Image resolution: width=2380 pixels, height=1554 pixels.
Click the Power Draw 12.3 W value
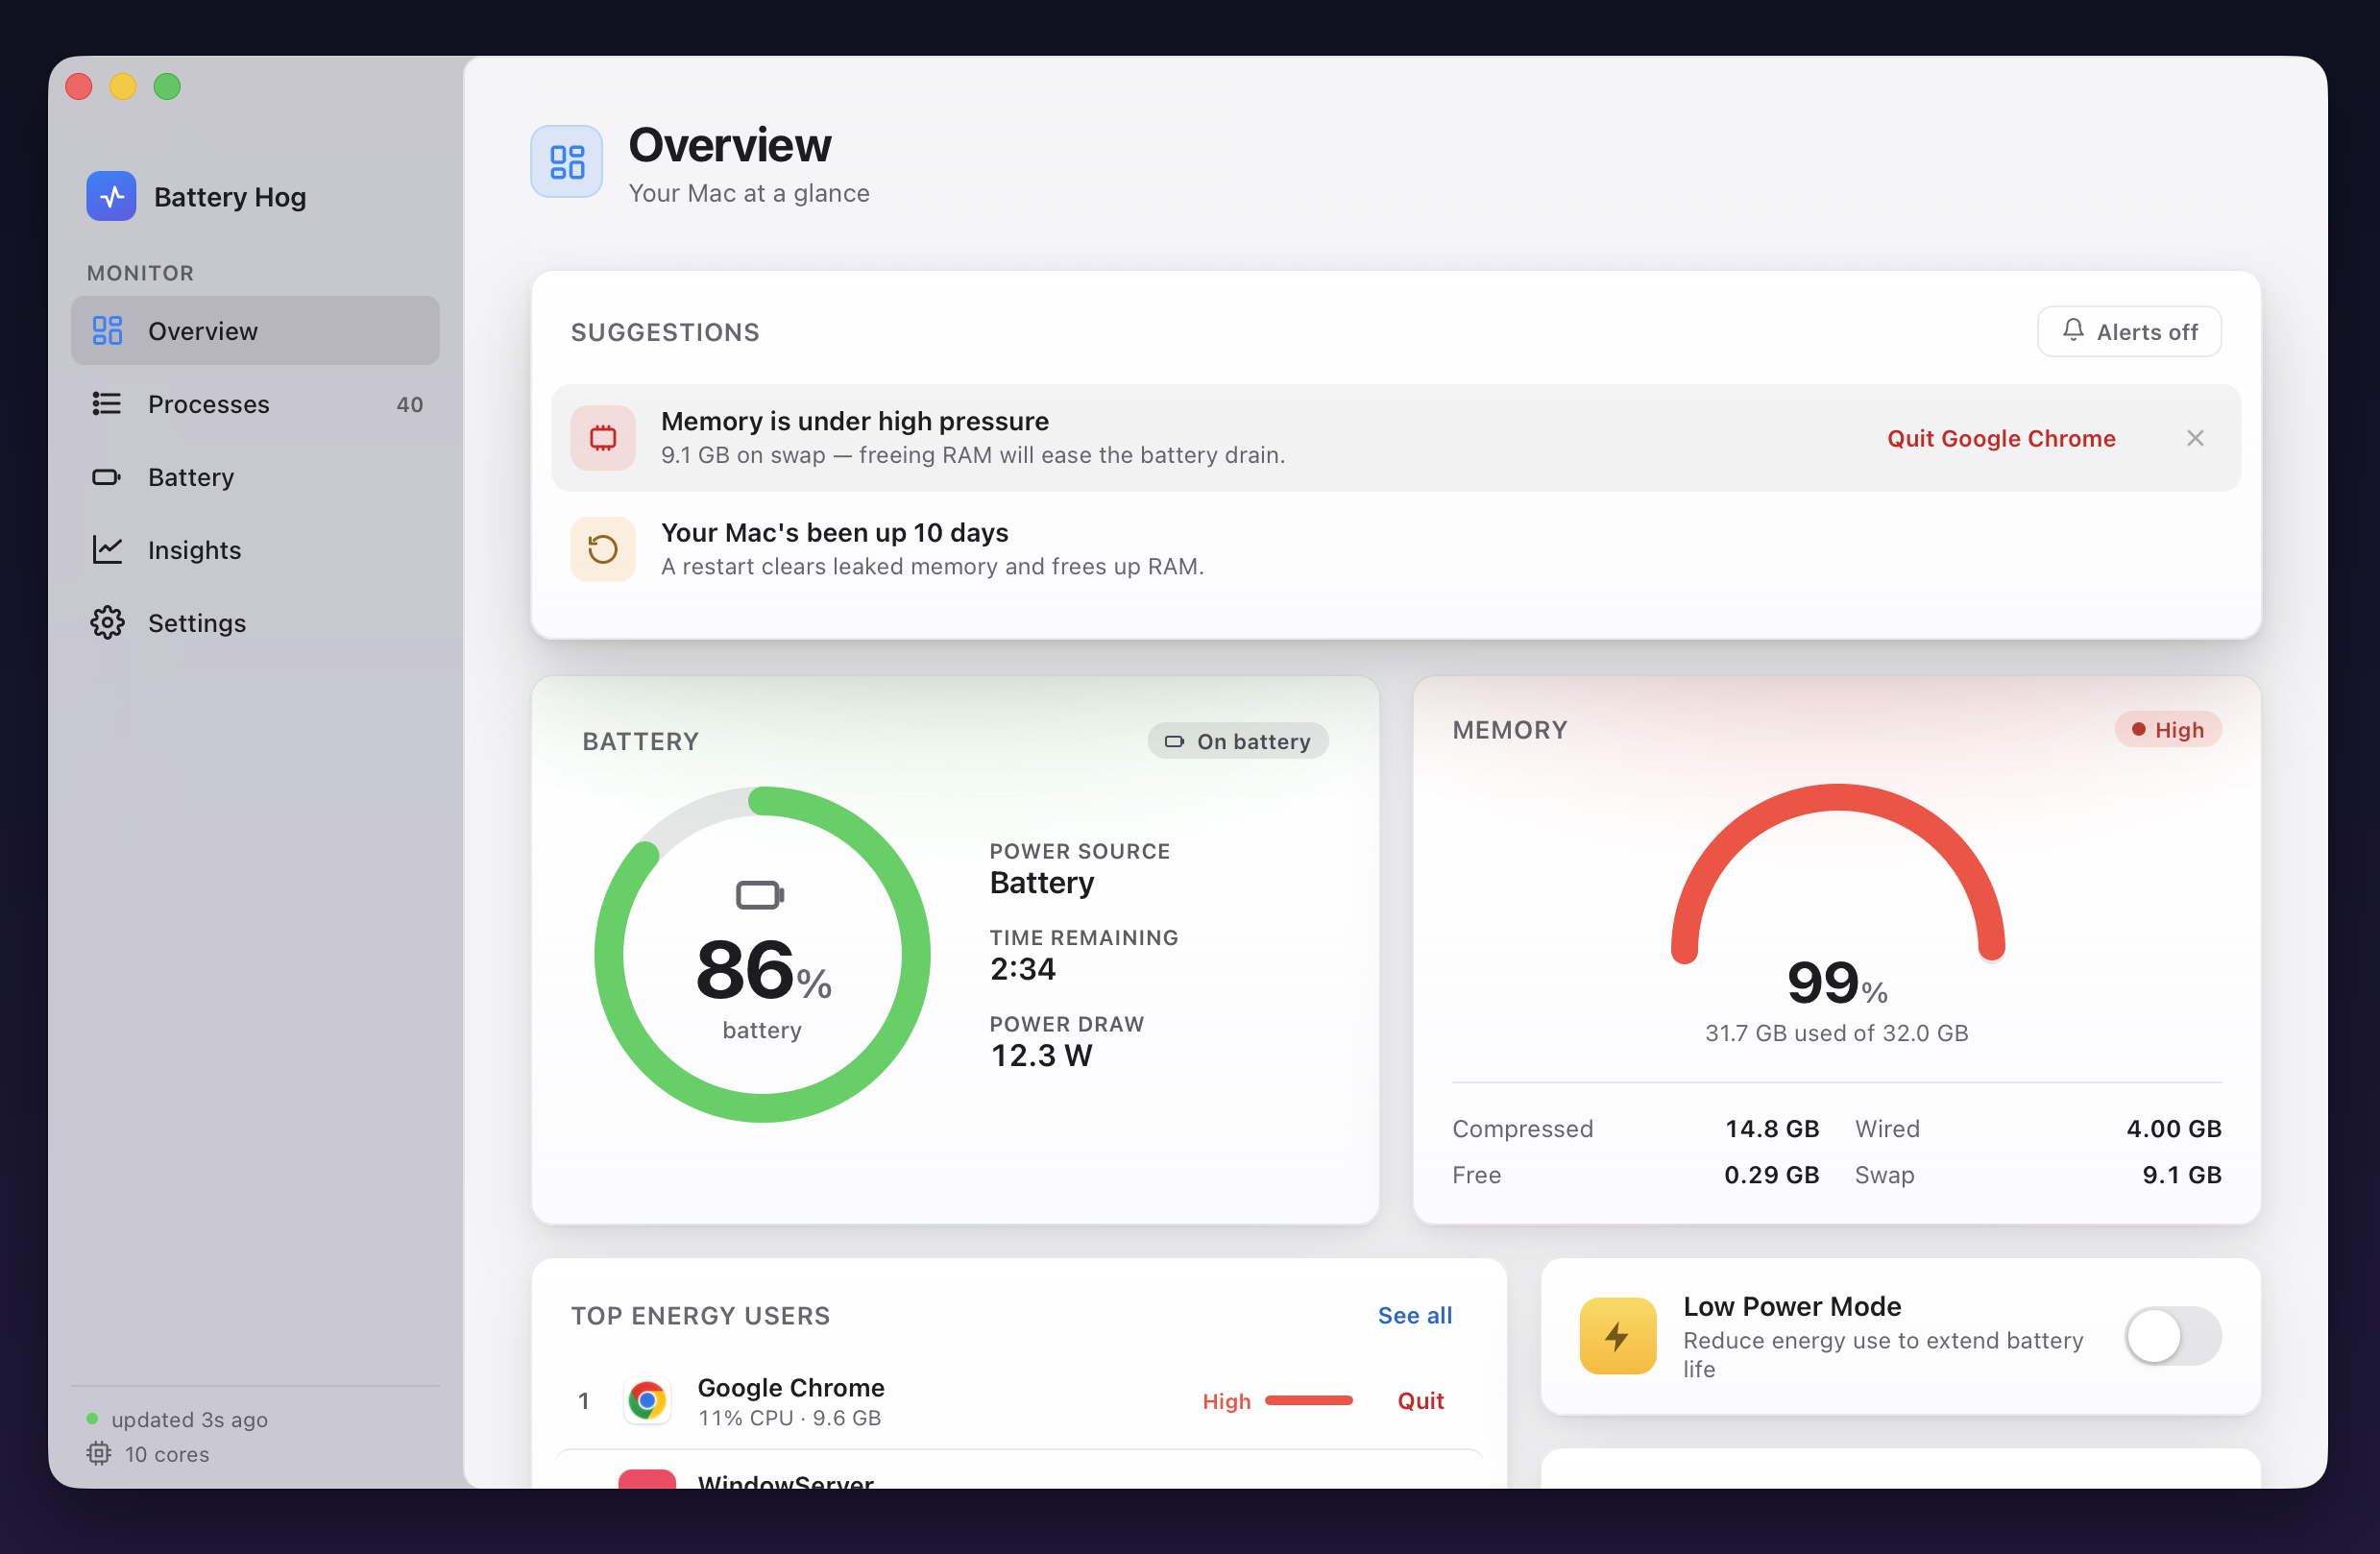coord(1041,1055)
